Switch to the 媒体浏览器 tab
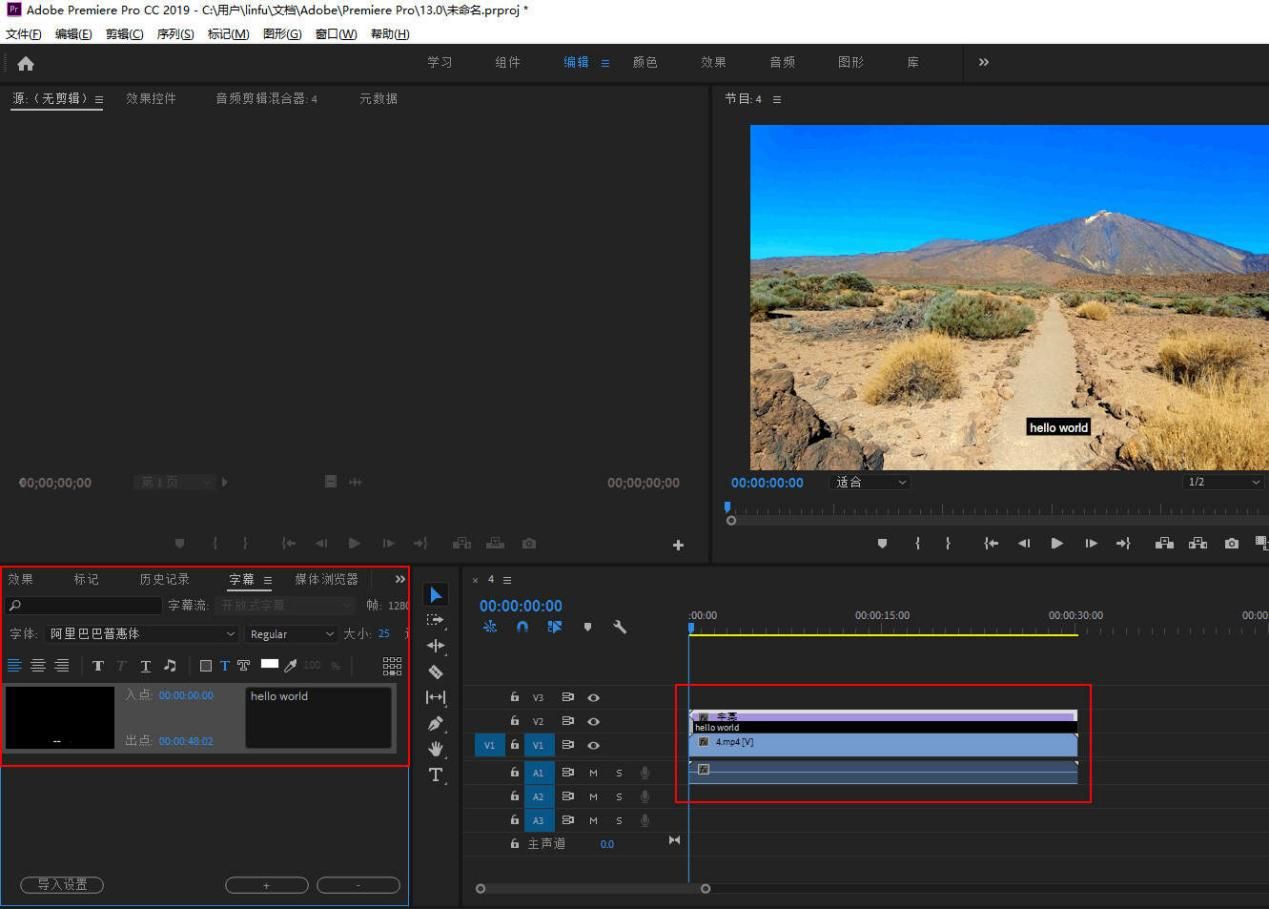Image resolution: width=1269 pixels, height=909 pixels. (326, 579)
